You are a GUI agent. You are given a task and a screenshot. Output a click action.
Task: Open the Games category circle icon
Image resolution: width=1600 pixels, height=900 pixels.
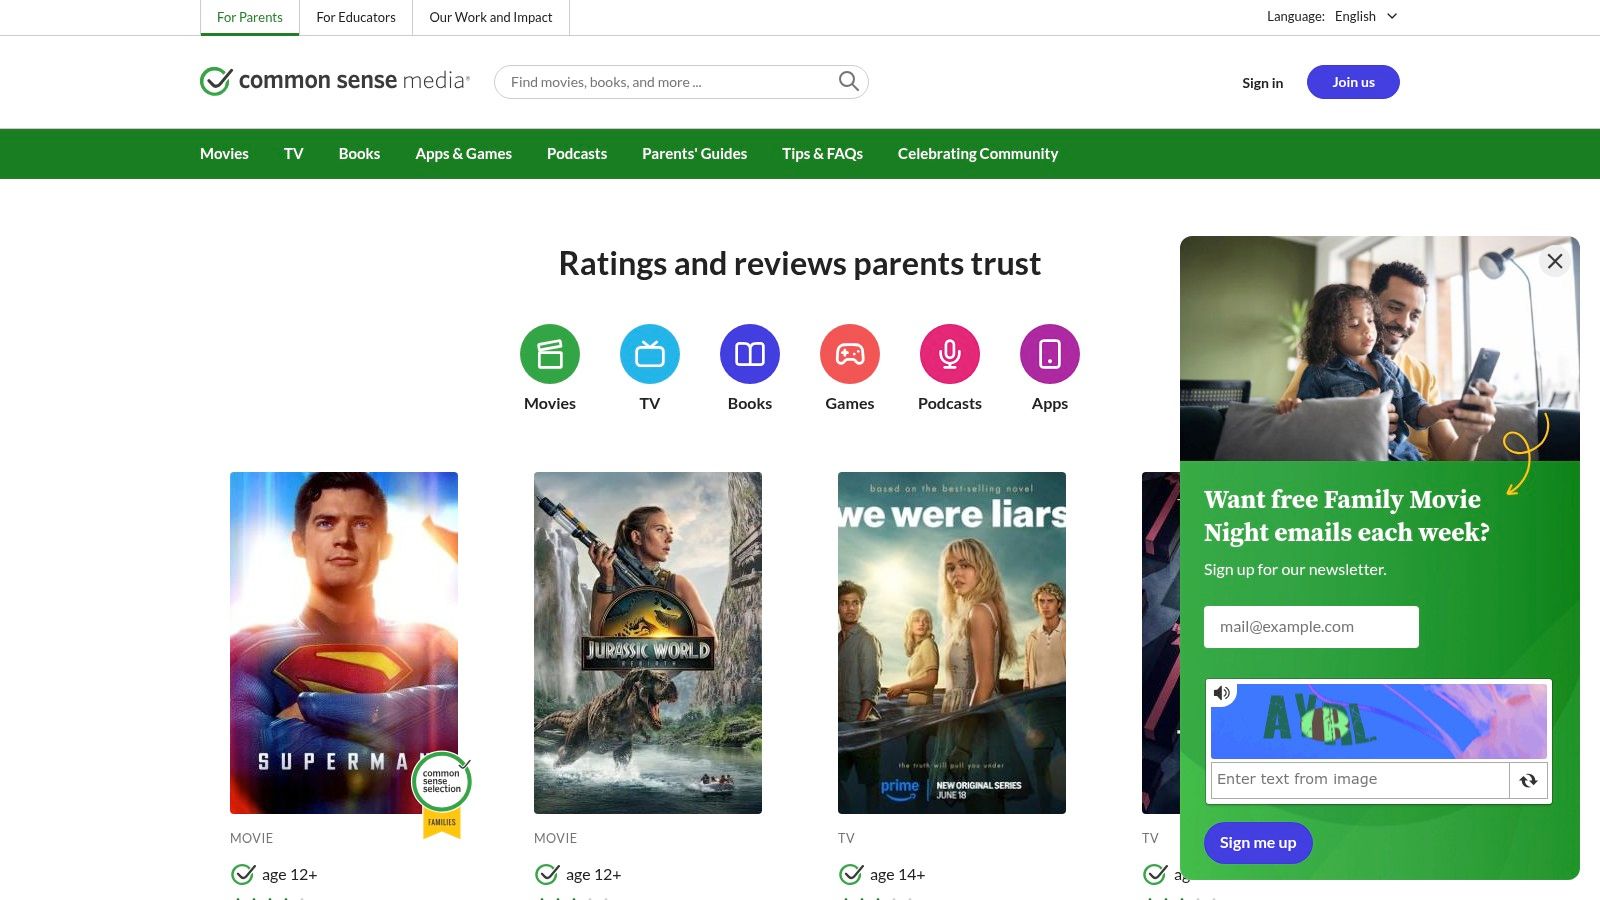click(850, 354)
